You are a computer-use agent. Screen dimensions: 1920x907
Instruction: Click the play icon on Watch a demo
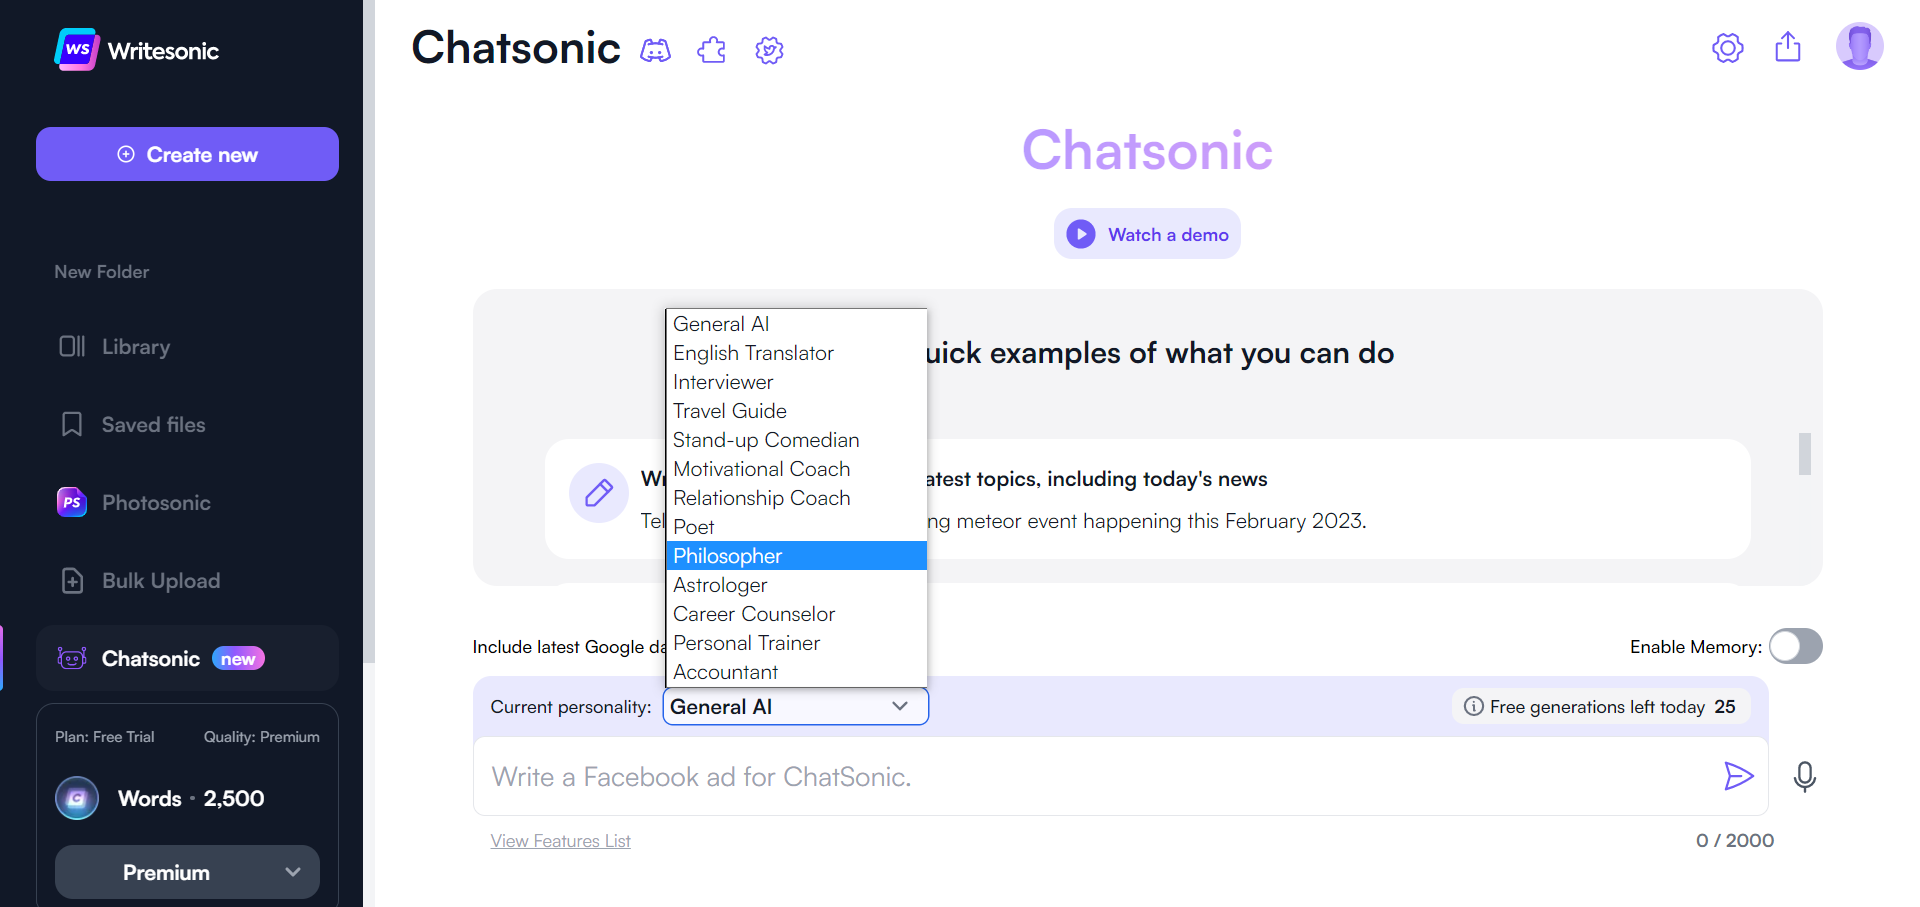coord(1081,234)
